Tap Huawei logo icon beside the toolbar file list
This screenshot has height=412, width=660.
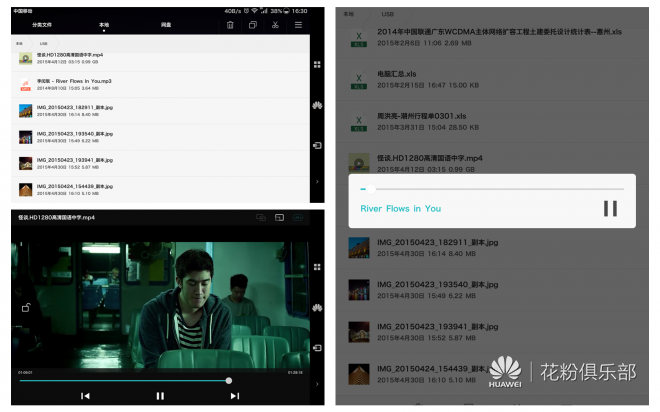point(317,105)
